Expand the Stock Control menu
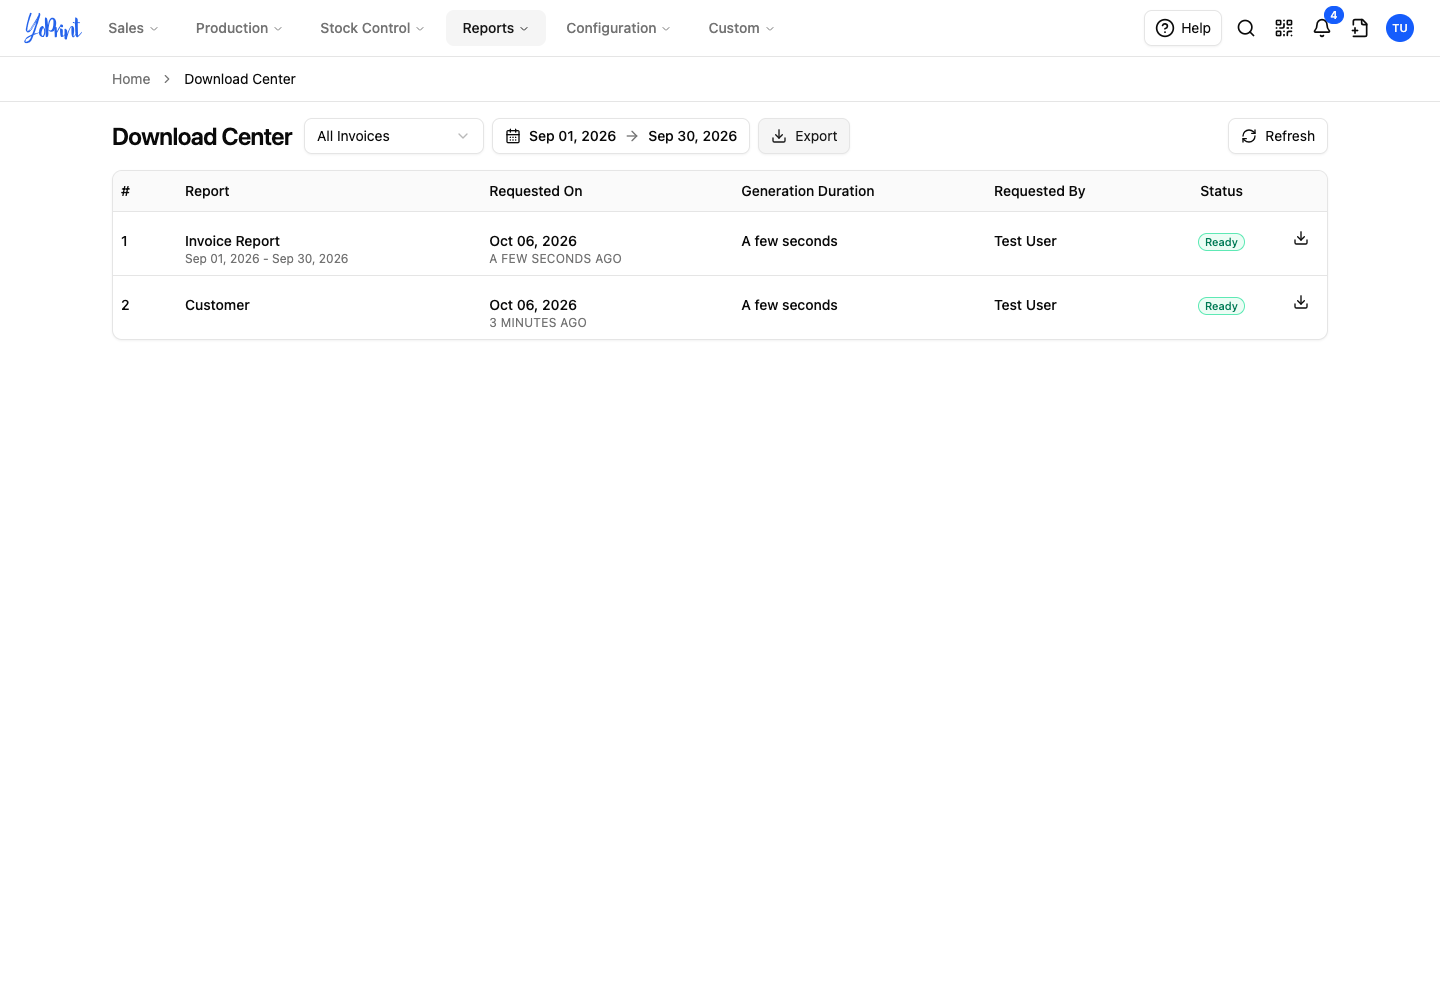This screenshot has height=1000, width=1440. pyautogui.click(x=372, y=28)
